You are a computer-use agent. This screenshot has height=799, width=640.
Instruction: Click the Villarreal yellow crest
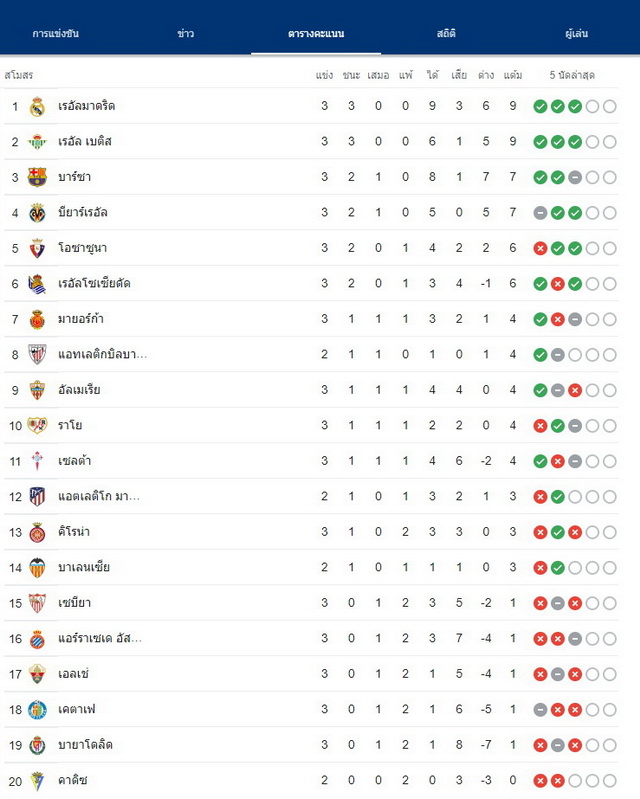(x=37, y=213)
